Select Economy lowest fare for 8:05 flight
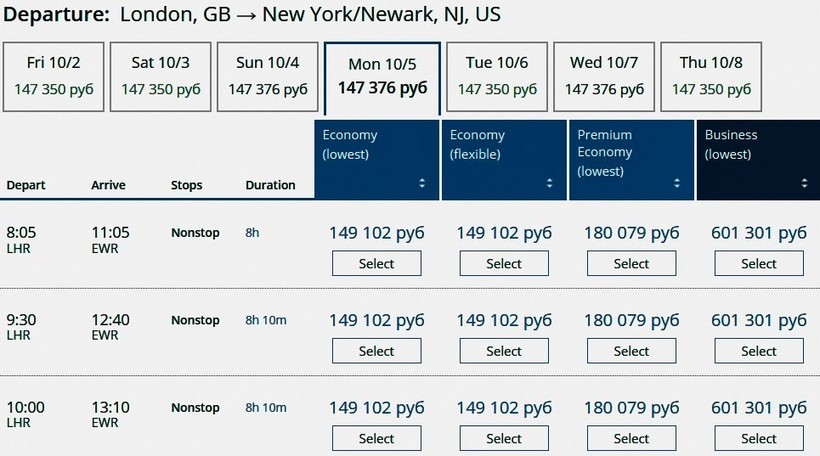 376,264
